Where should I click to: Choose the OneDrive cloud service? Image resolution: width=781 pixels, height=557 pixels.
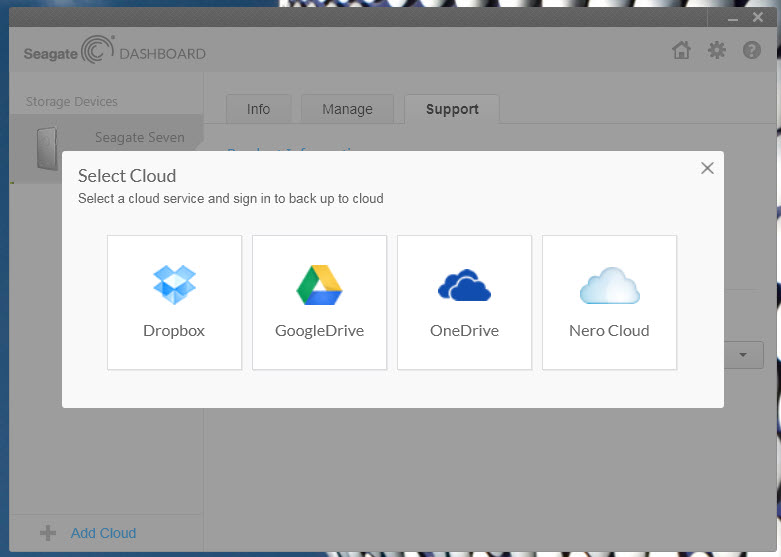[464, 302]
